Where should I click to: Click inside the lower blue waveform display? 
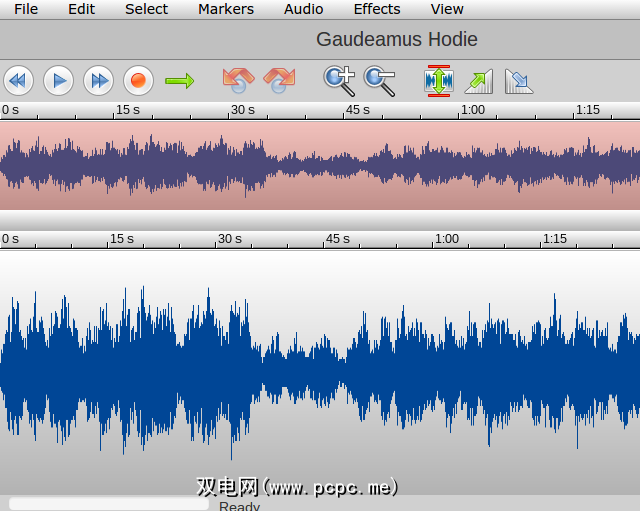tap(320, 370)
